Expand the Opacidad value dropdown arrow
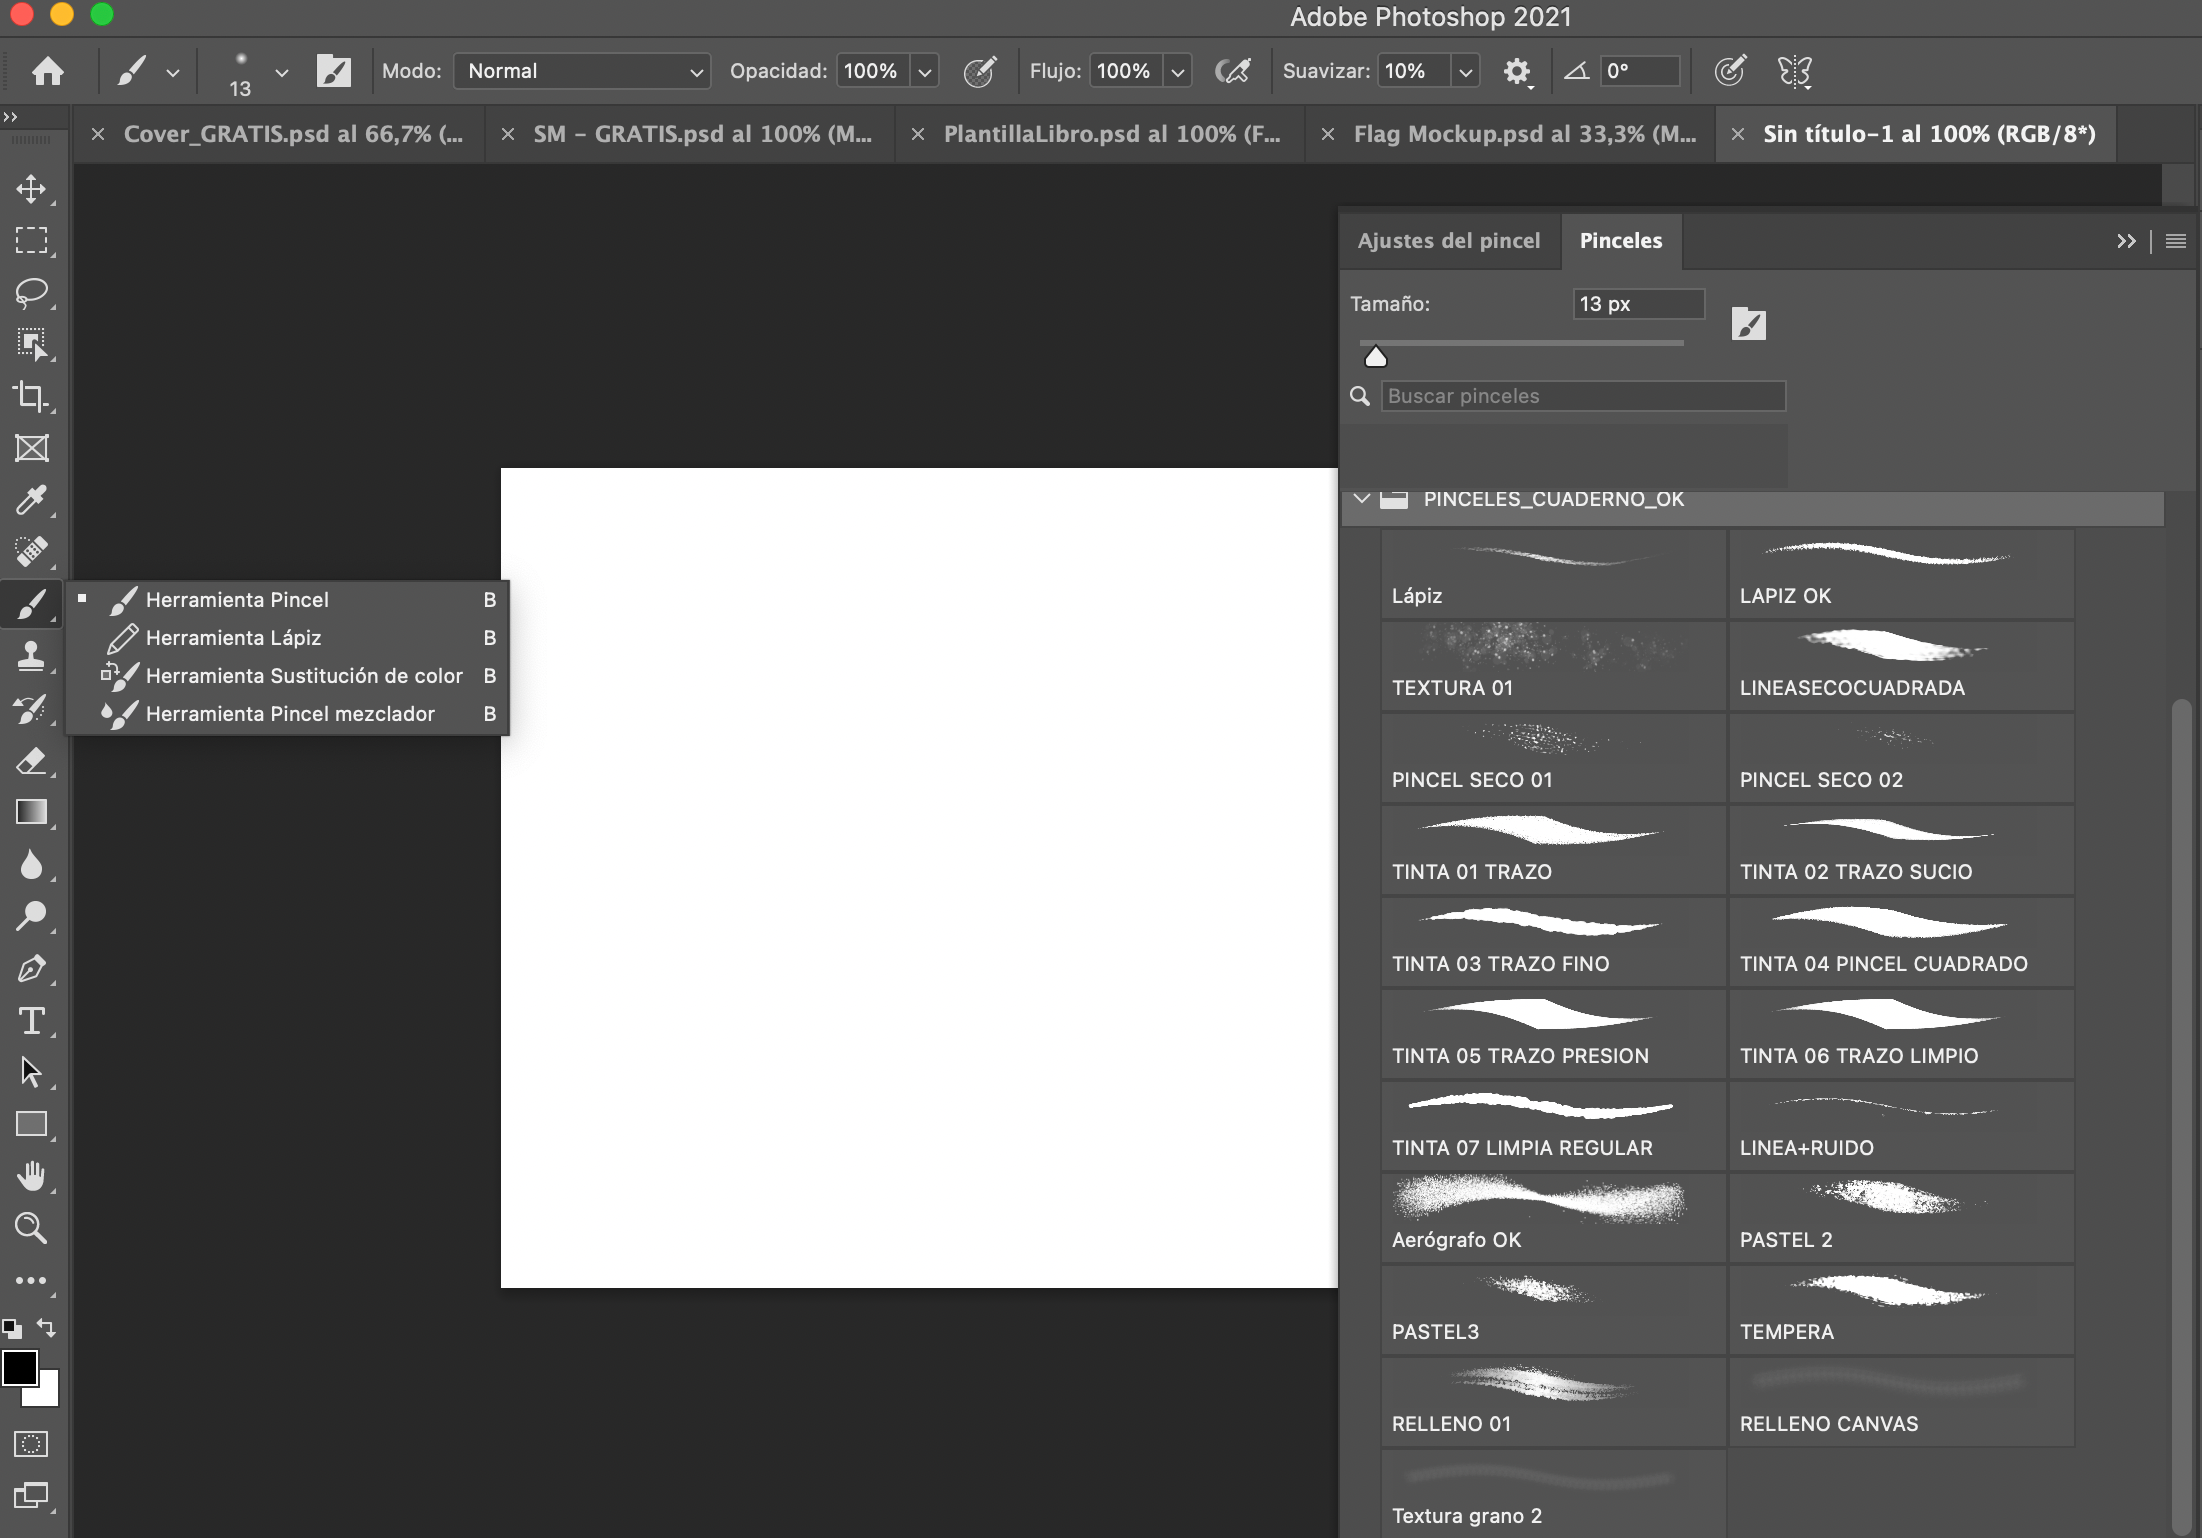Viewport: 2202px width, 1538px height. [925, 72]
